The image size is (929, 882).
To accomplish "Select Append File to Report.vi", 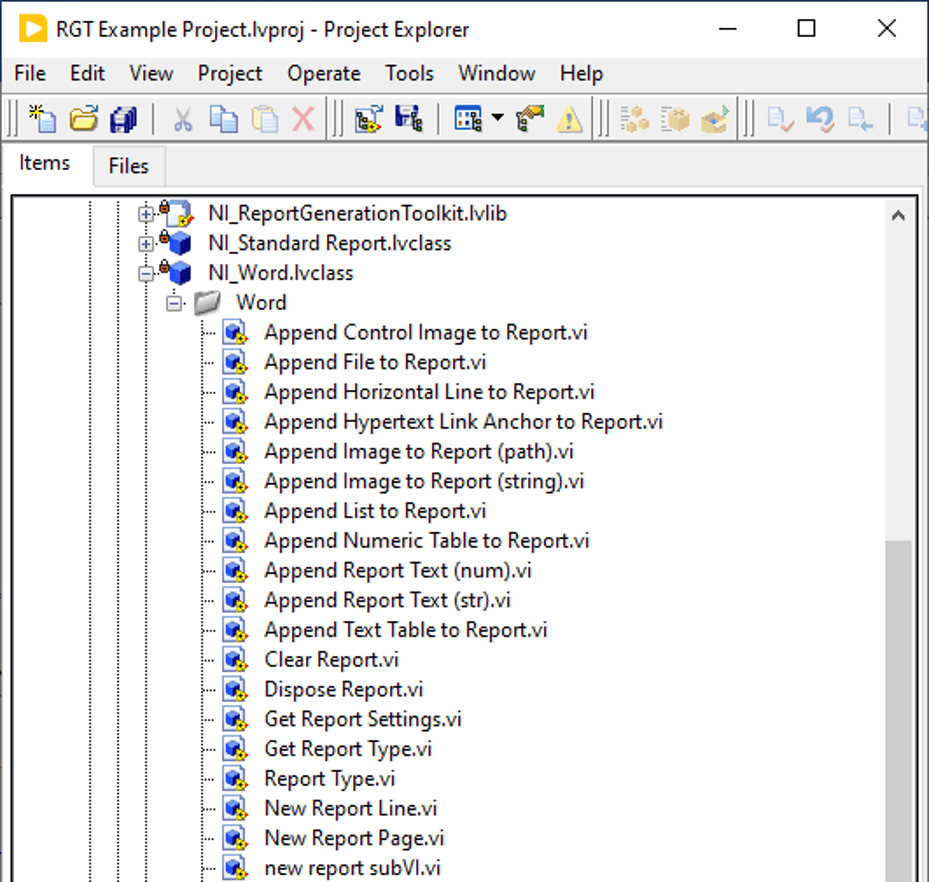I will tap(375, 362).
